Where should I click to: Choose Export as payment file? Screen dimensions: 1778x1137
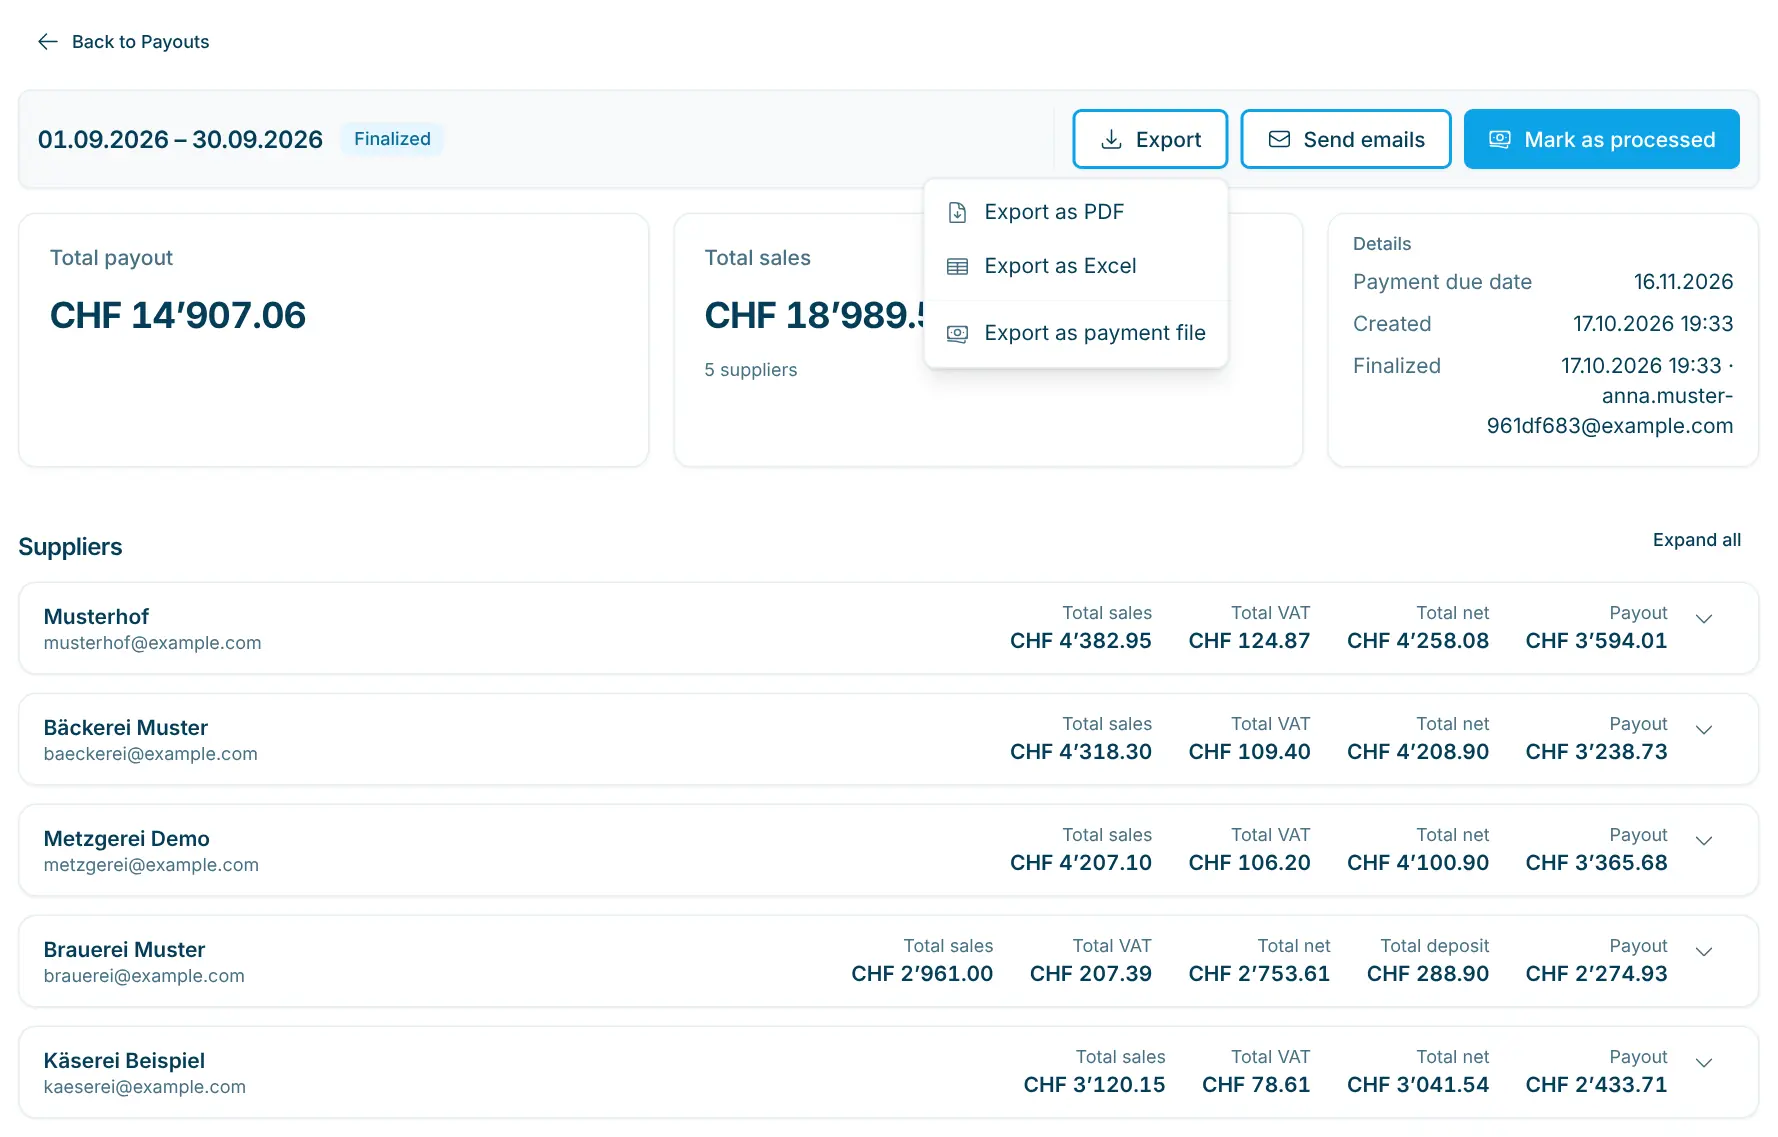pyautogui.click(x=1076, y=333)
